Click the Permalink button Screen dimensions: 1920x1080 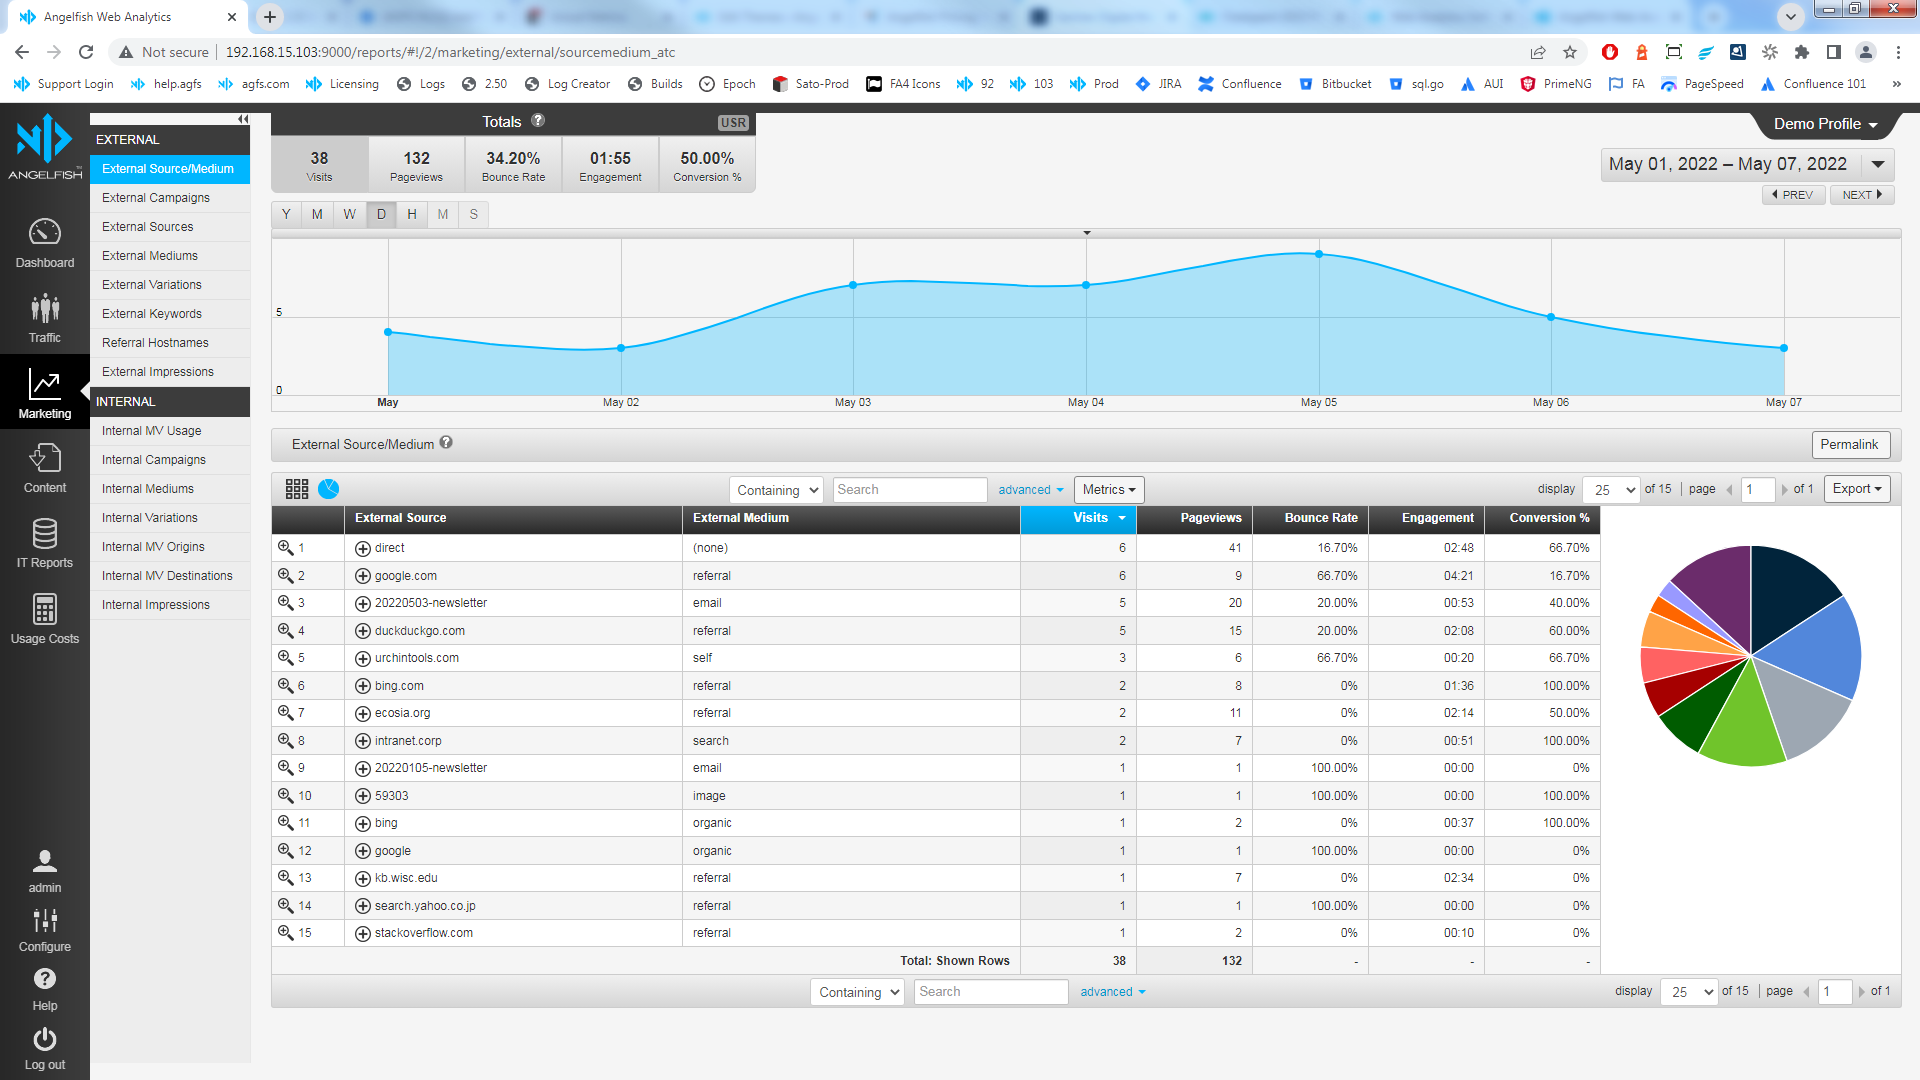(1849, 445)
